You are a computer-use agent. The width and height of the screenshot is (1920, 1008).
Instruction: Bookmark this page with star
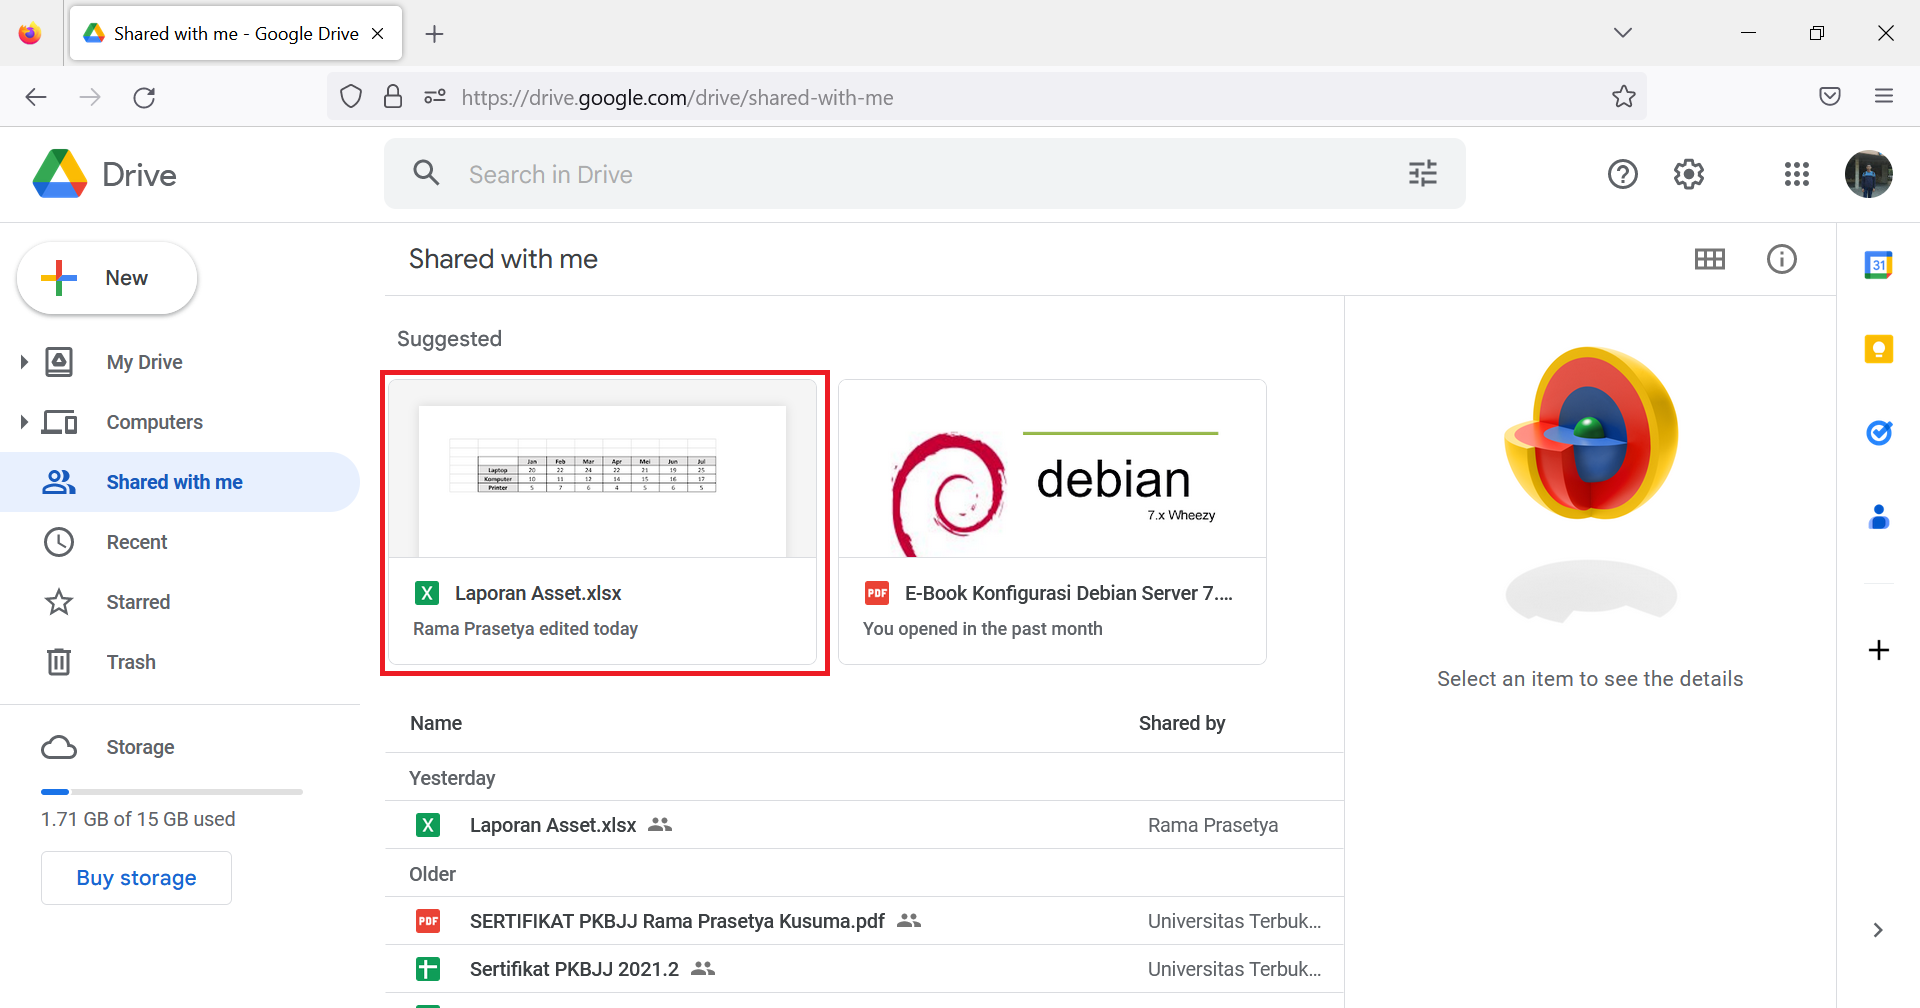(1624, 97)
